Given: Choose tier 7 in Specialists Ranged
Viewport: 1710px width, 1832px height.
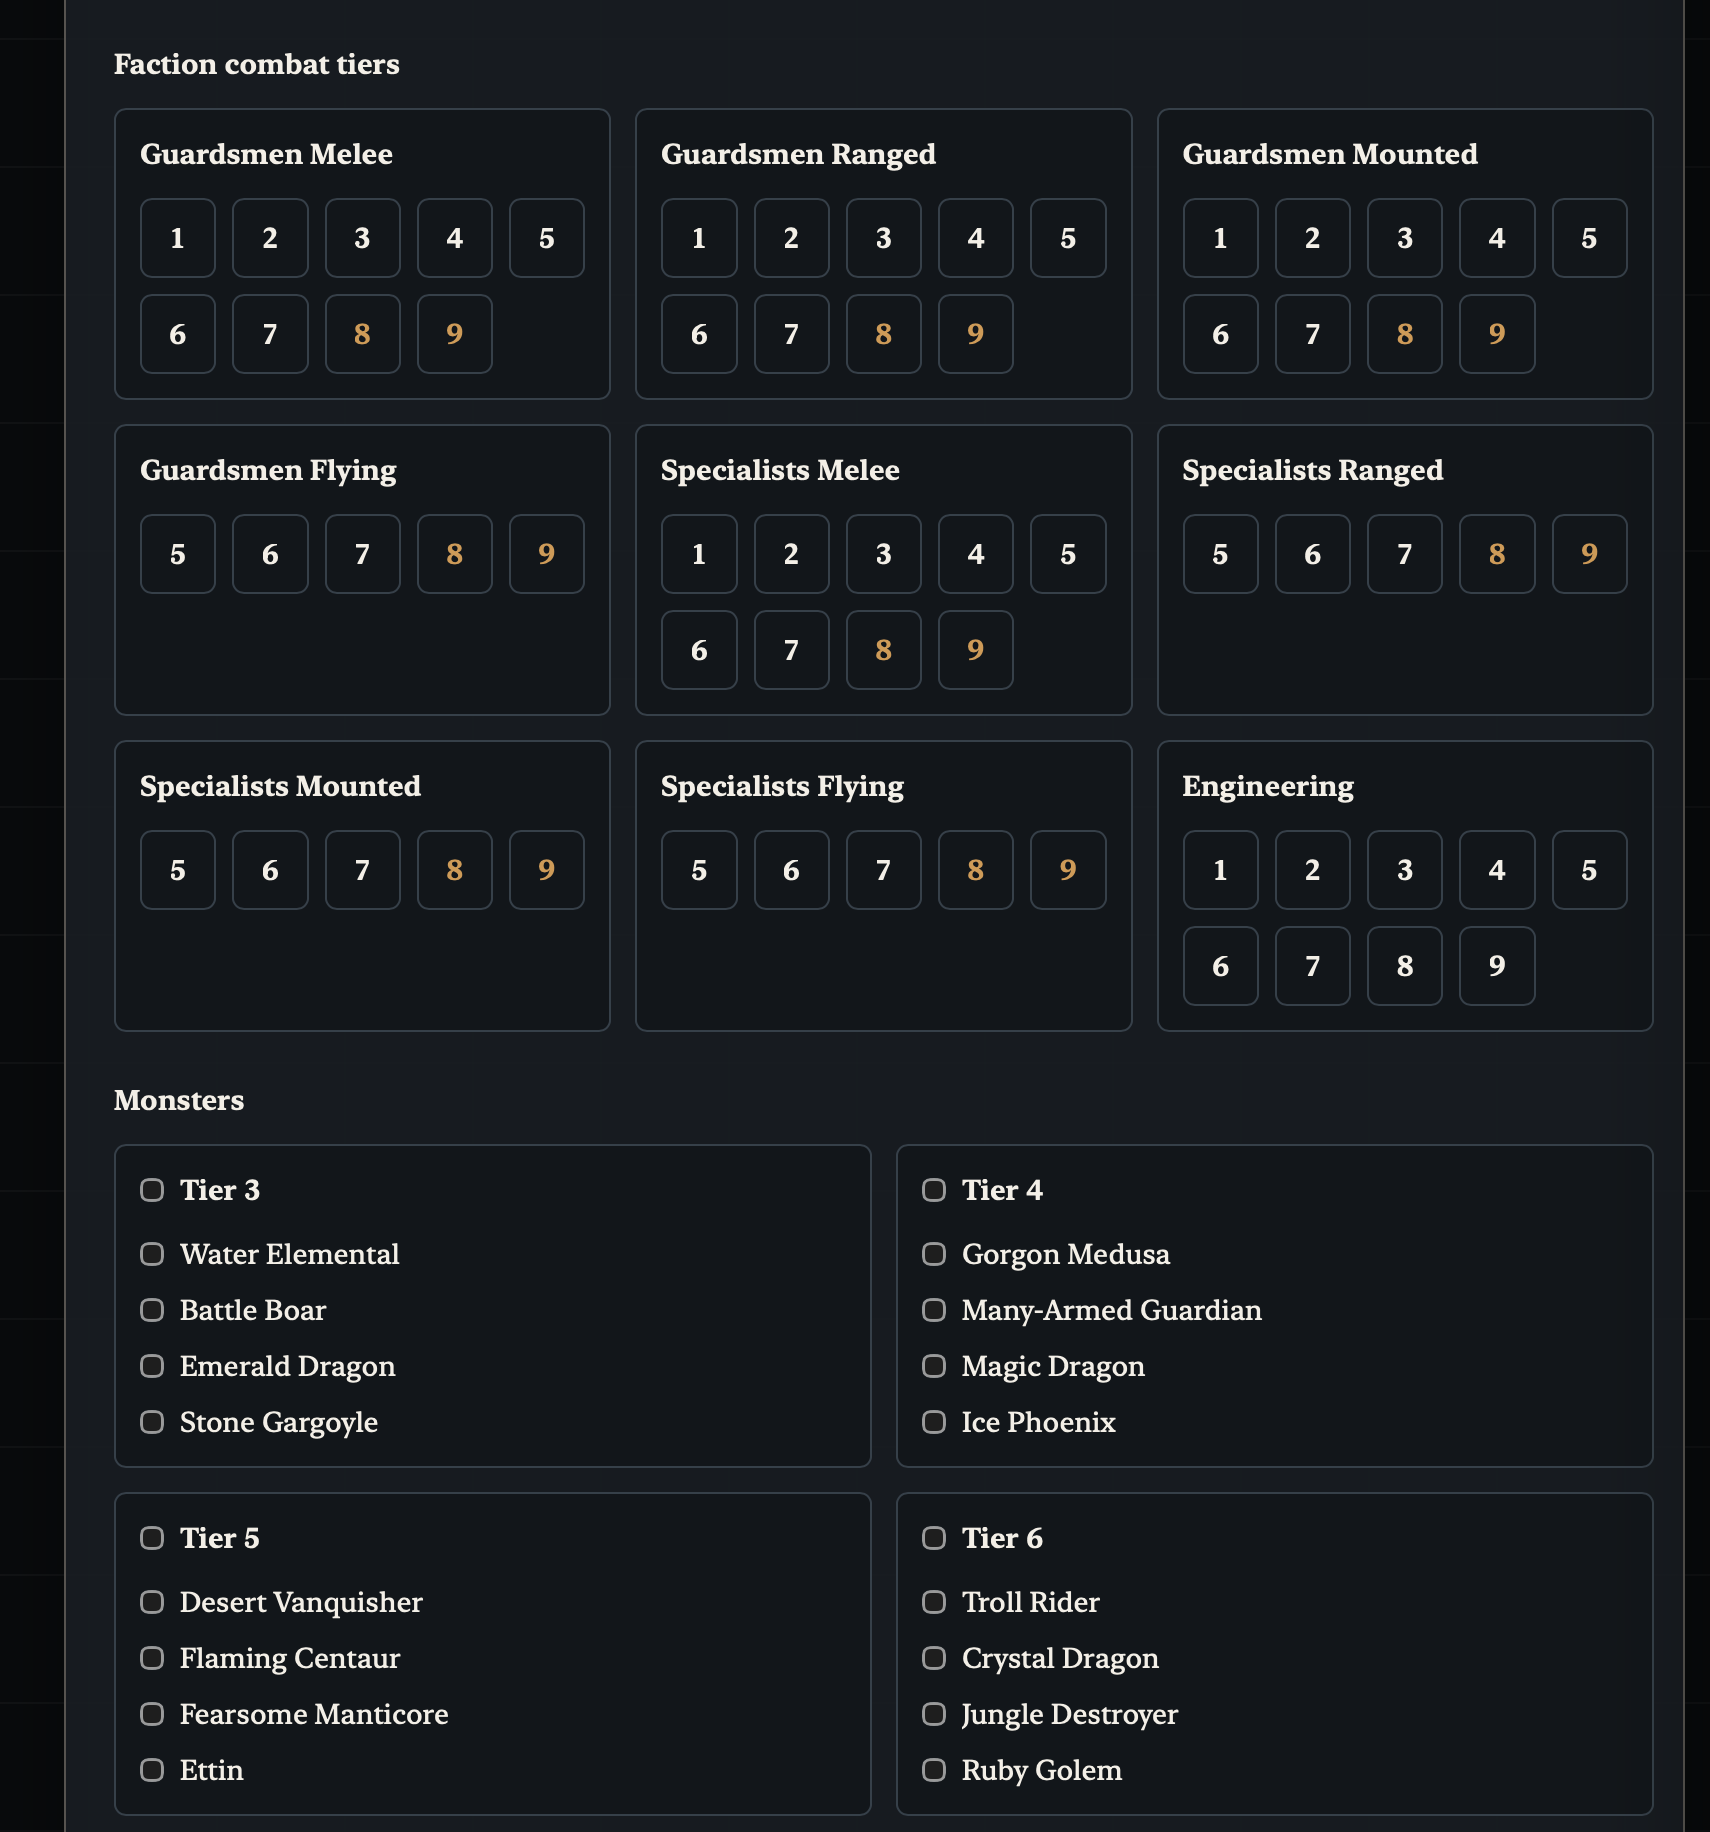Looking at the screenshot, I should pos(1404,554).
